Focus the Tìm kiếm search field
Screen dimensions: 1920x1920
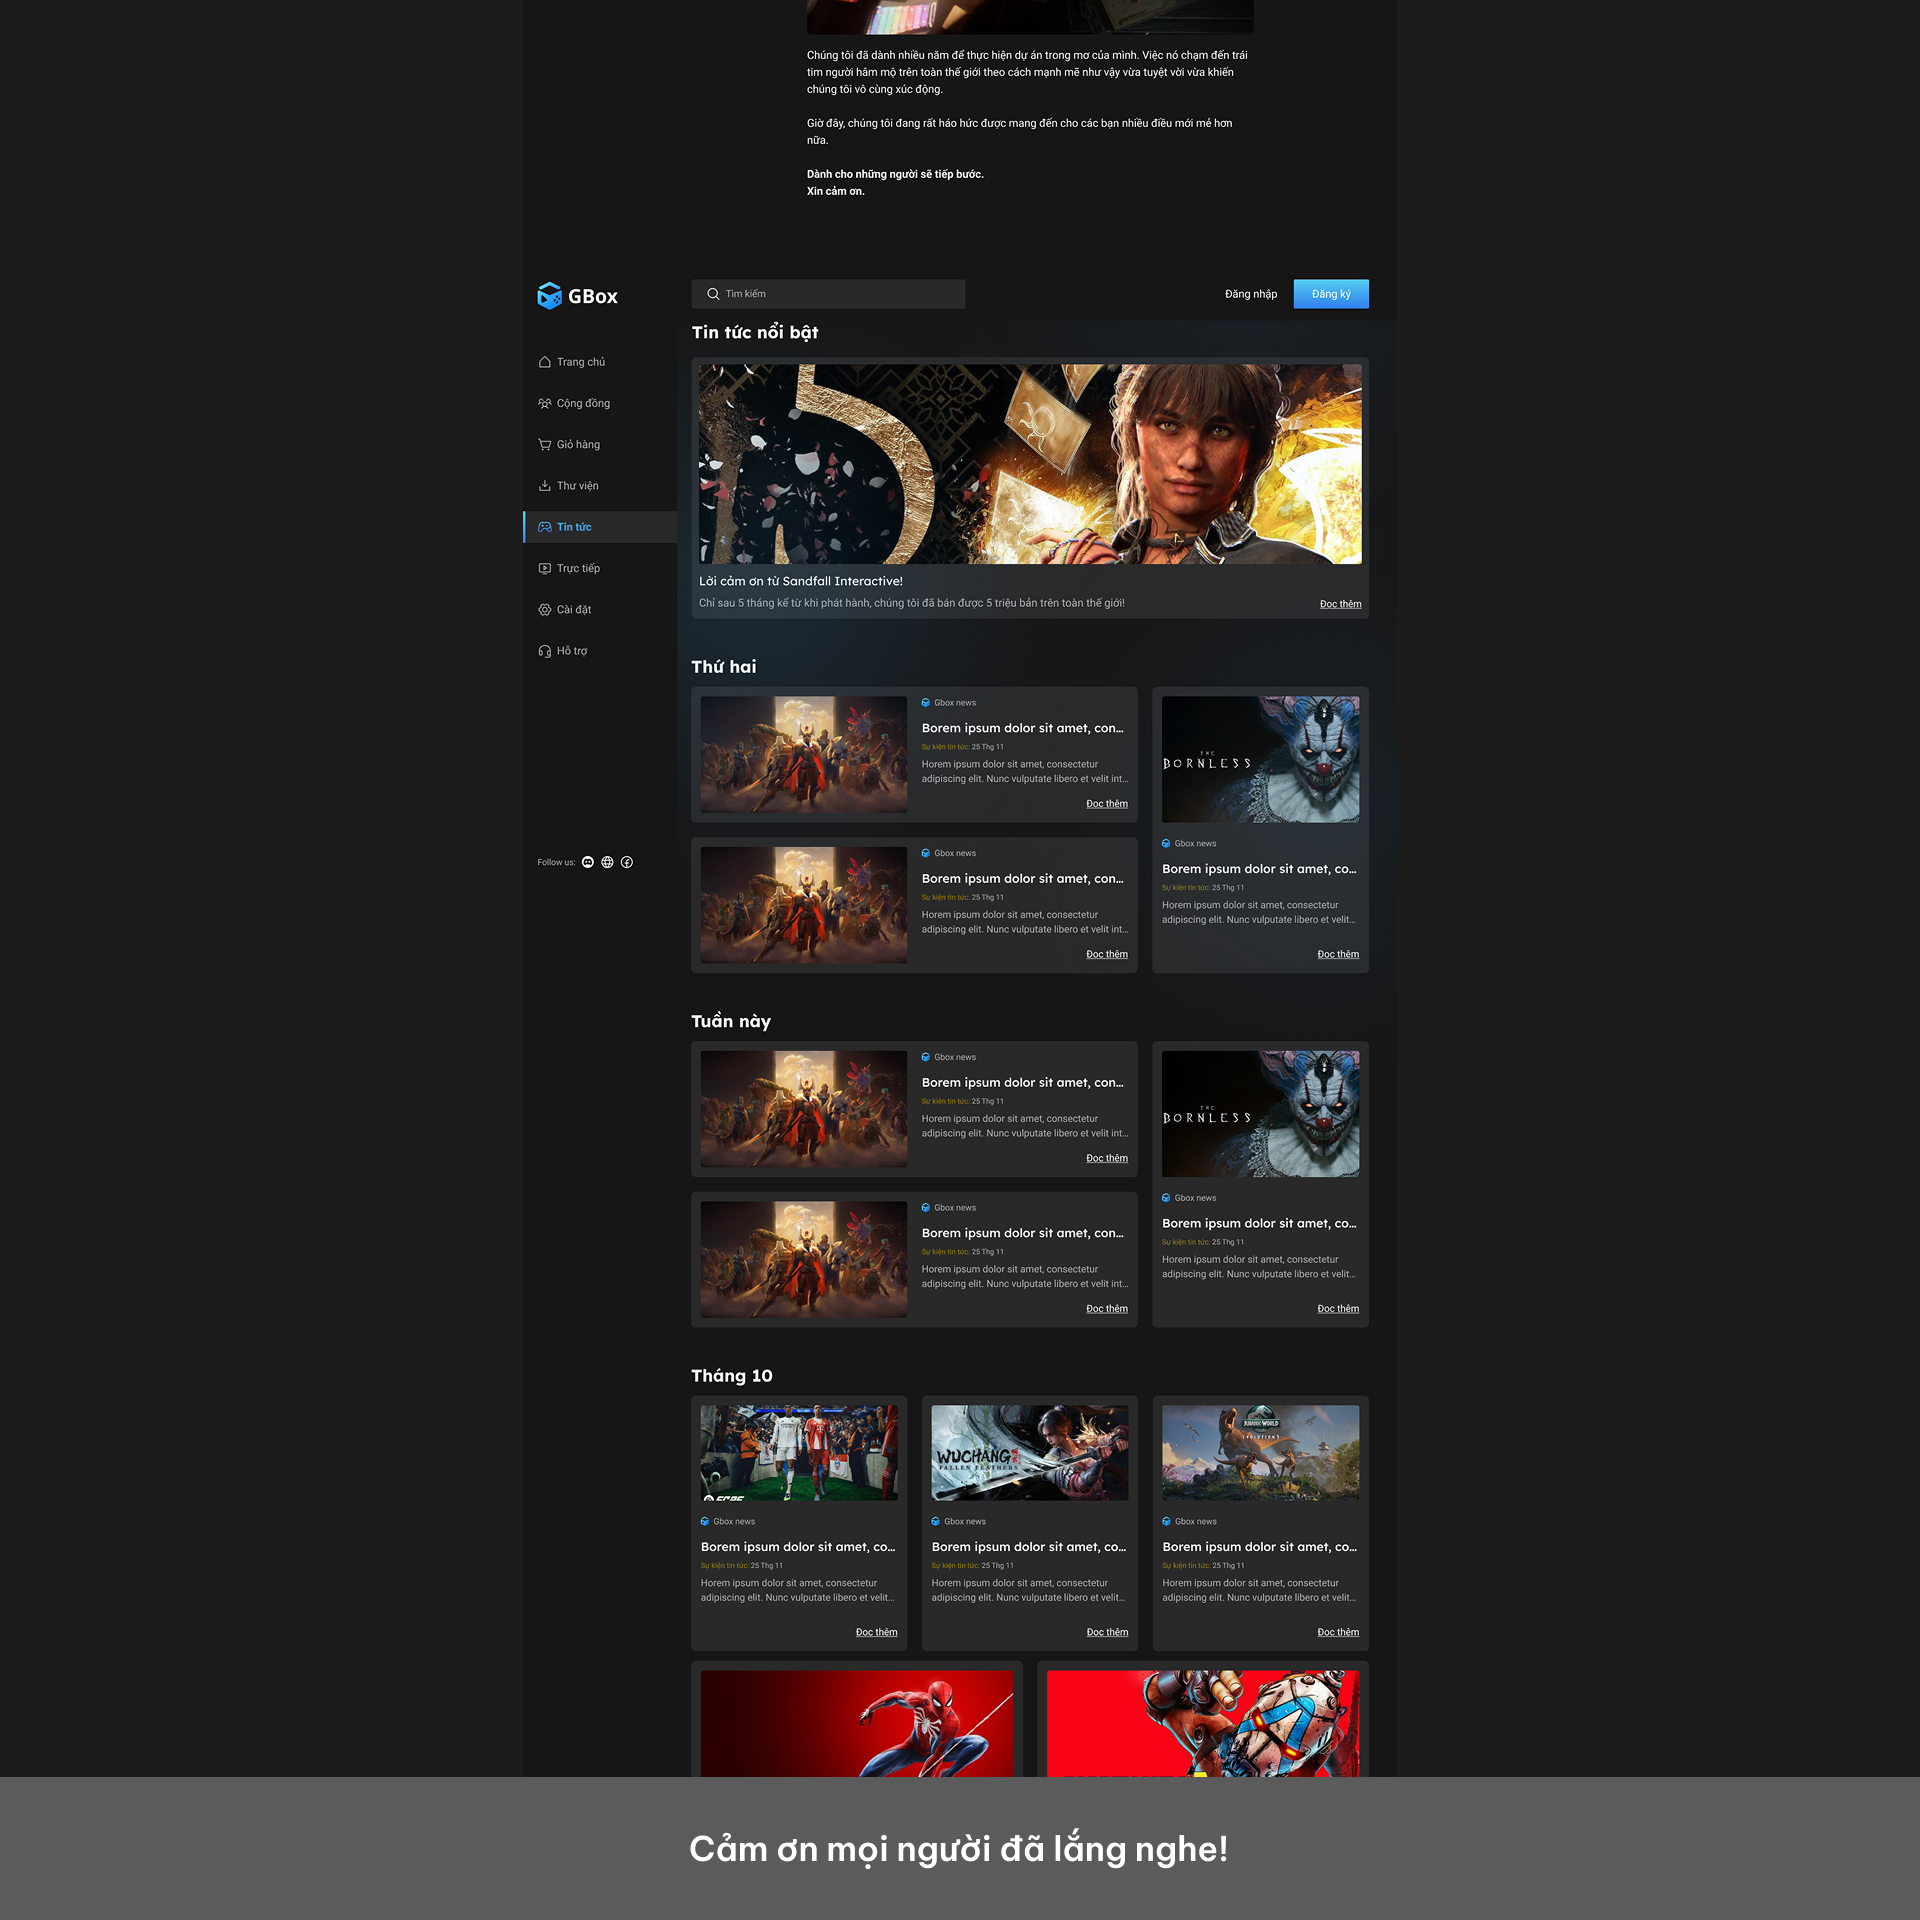(x=828, y=294)
